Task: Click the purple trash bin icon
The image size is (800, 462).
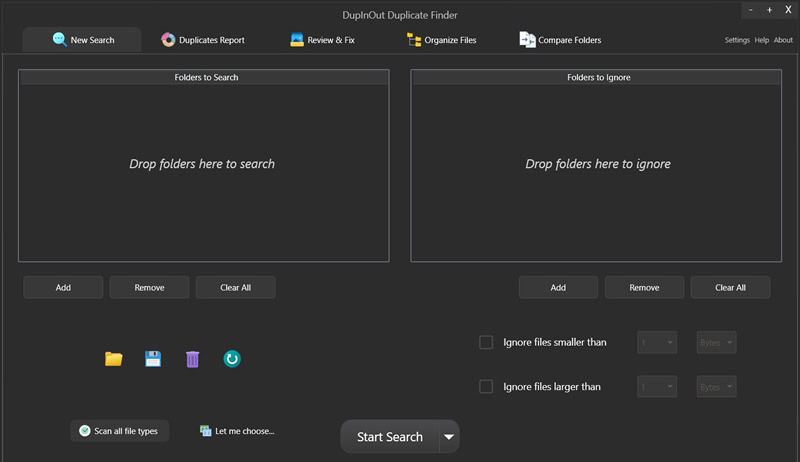Action: coord(192,359)
